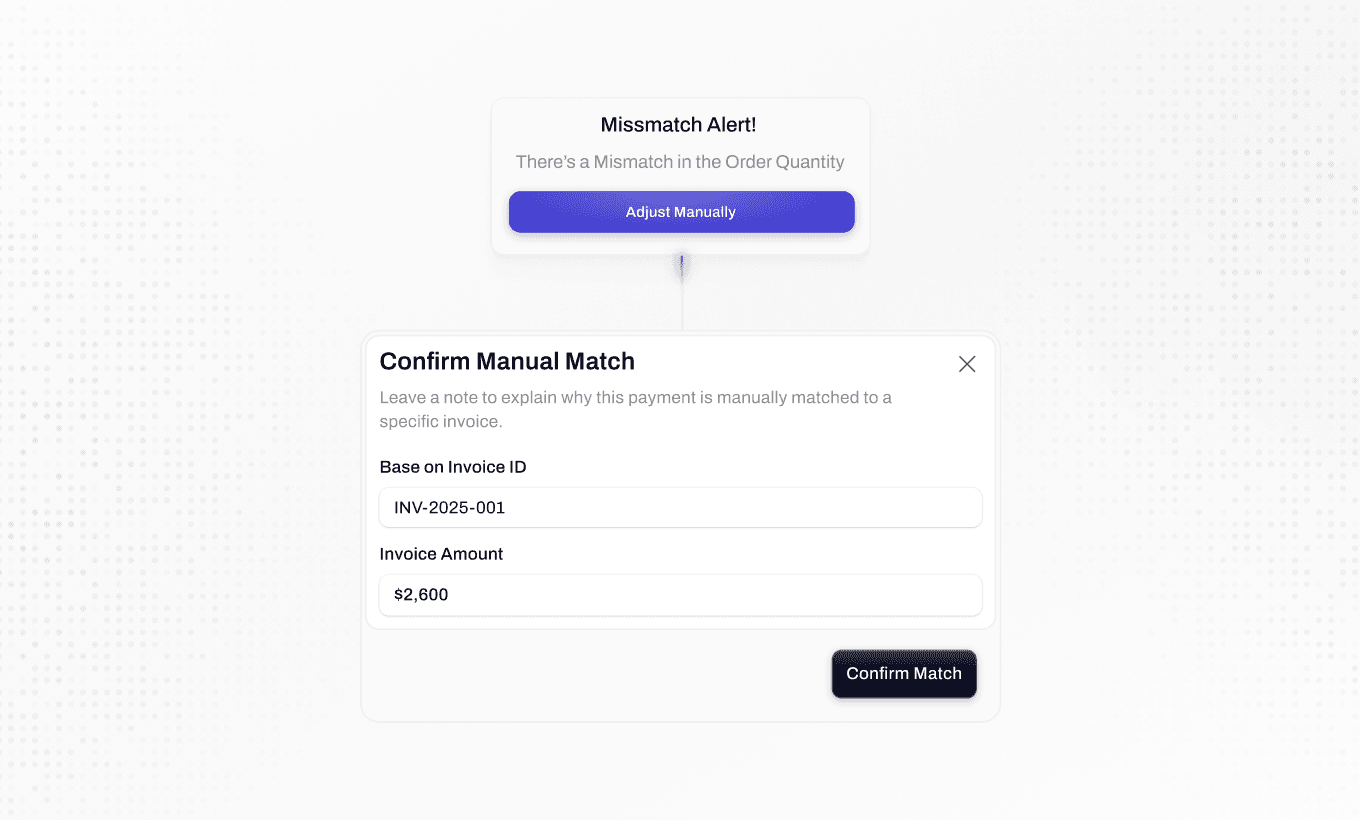Click the 'specific invoice.' description line
Screen dimensions: 1360x820
click(440, 422)
